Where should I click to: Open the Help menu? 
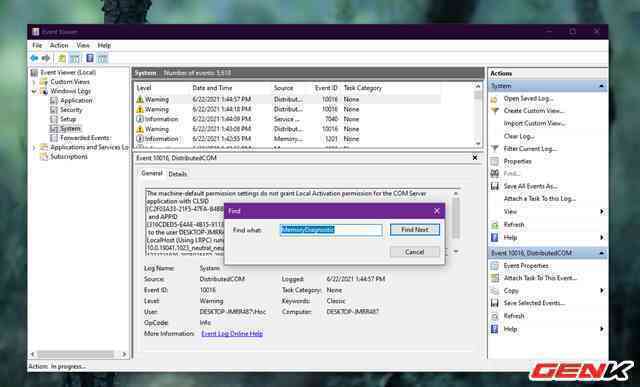(x=104, y=45)
